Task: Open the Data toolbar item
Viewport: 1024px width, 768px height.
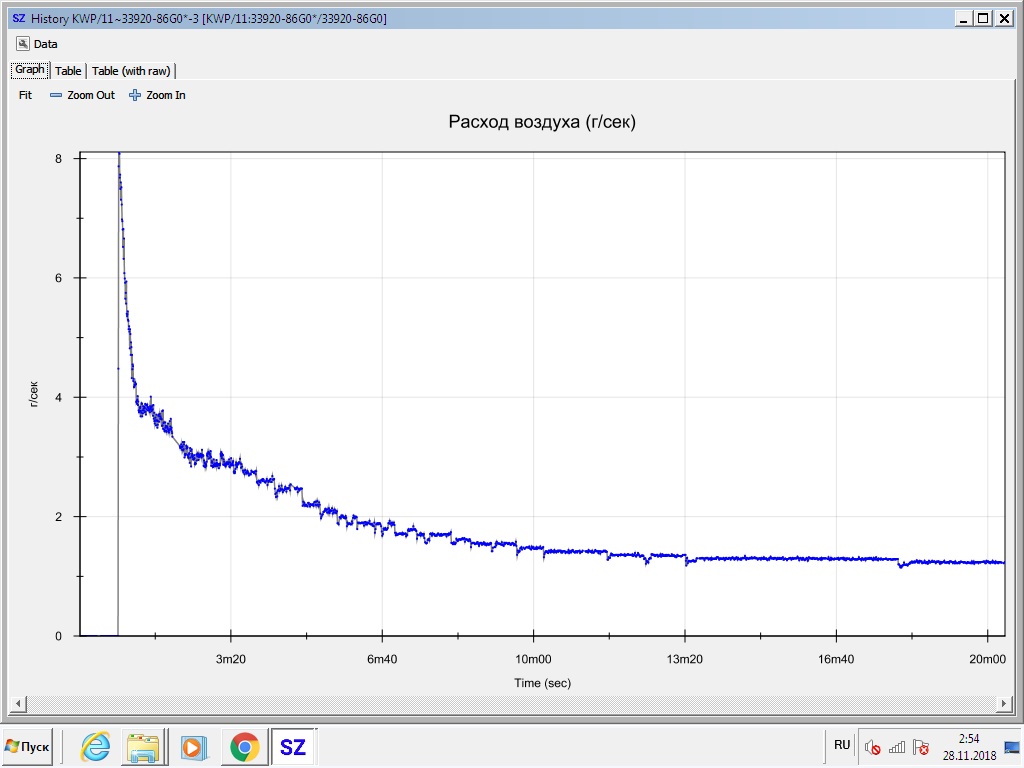Action: [x=37, y=44]
